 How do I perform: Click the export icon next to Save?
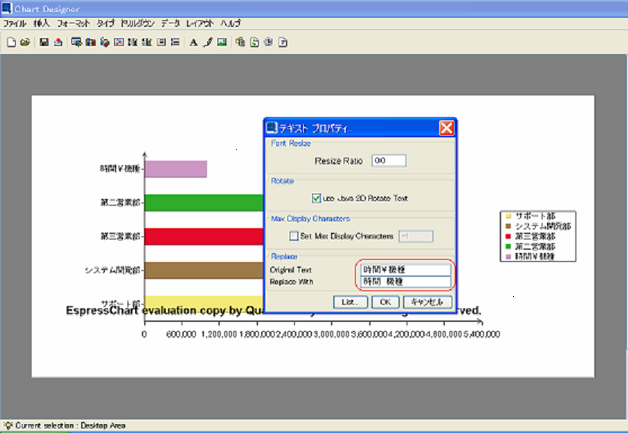[x=58, y=42]
